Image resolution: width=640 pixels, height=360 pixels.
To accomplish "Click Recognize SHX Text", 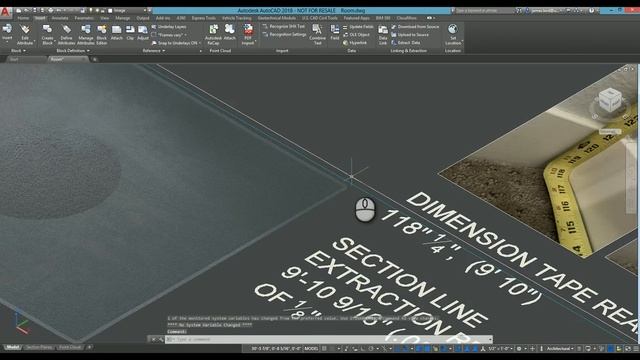I will [x=284, y=26].
